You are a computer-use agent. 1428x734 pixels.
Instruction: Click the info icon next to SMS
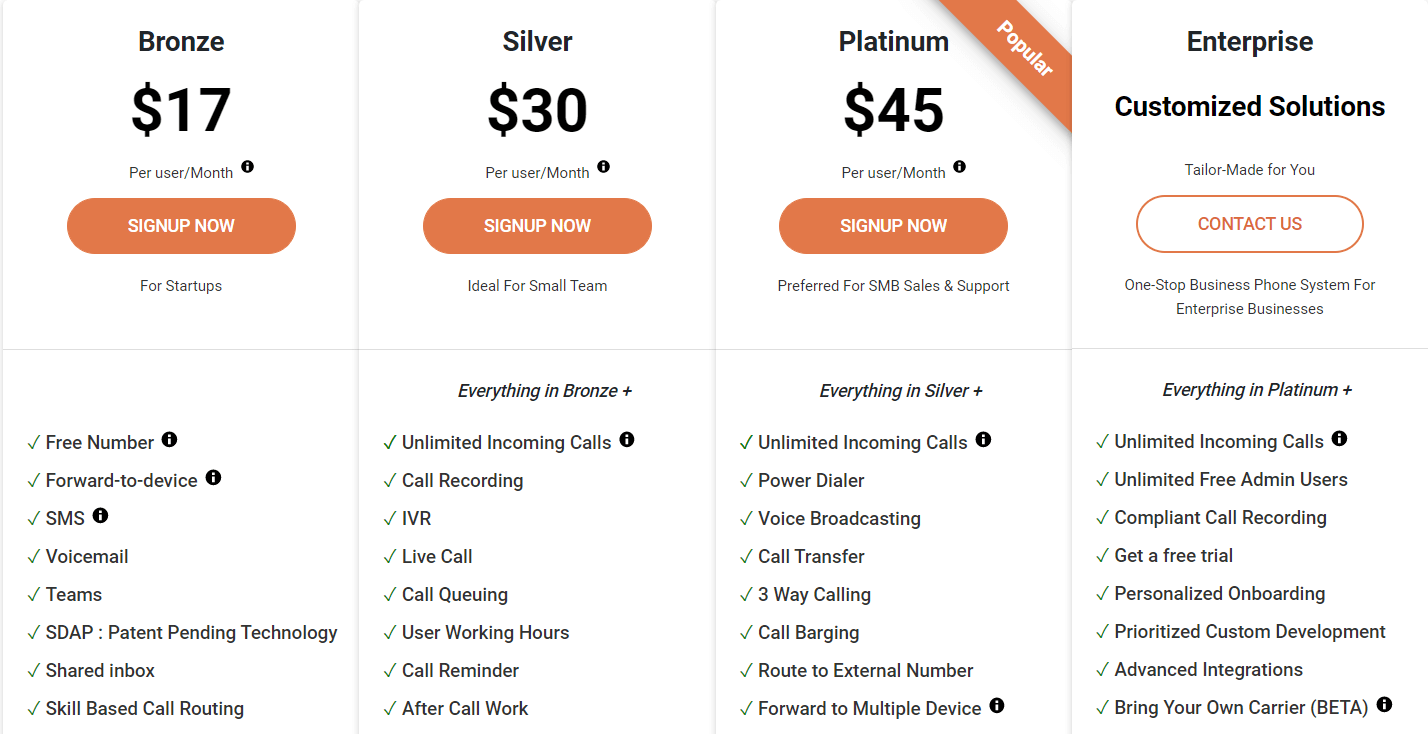(100, 515)
